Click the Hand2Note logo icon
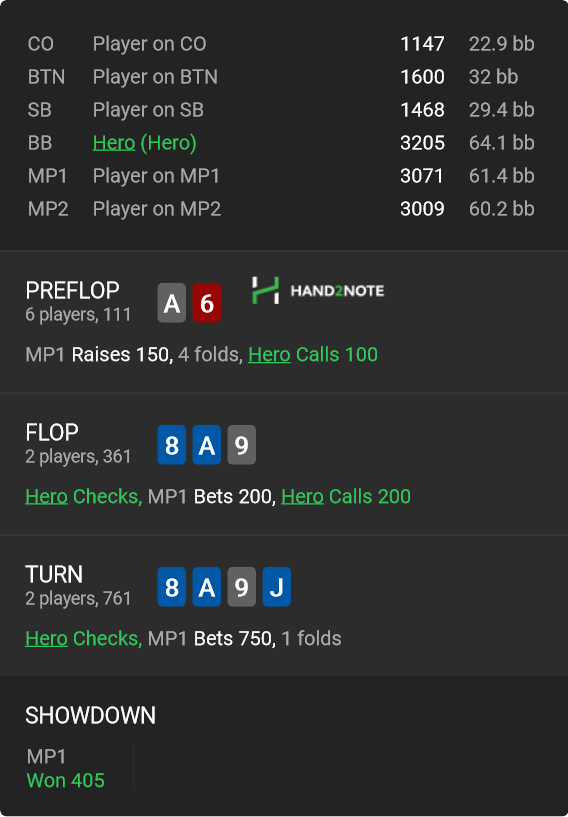Viewport: 568px width, 817px height. (265, 290)
